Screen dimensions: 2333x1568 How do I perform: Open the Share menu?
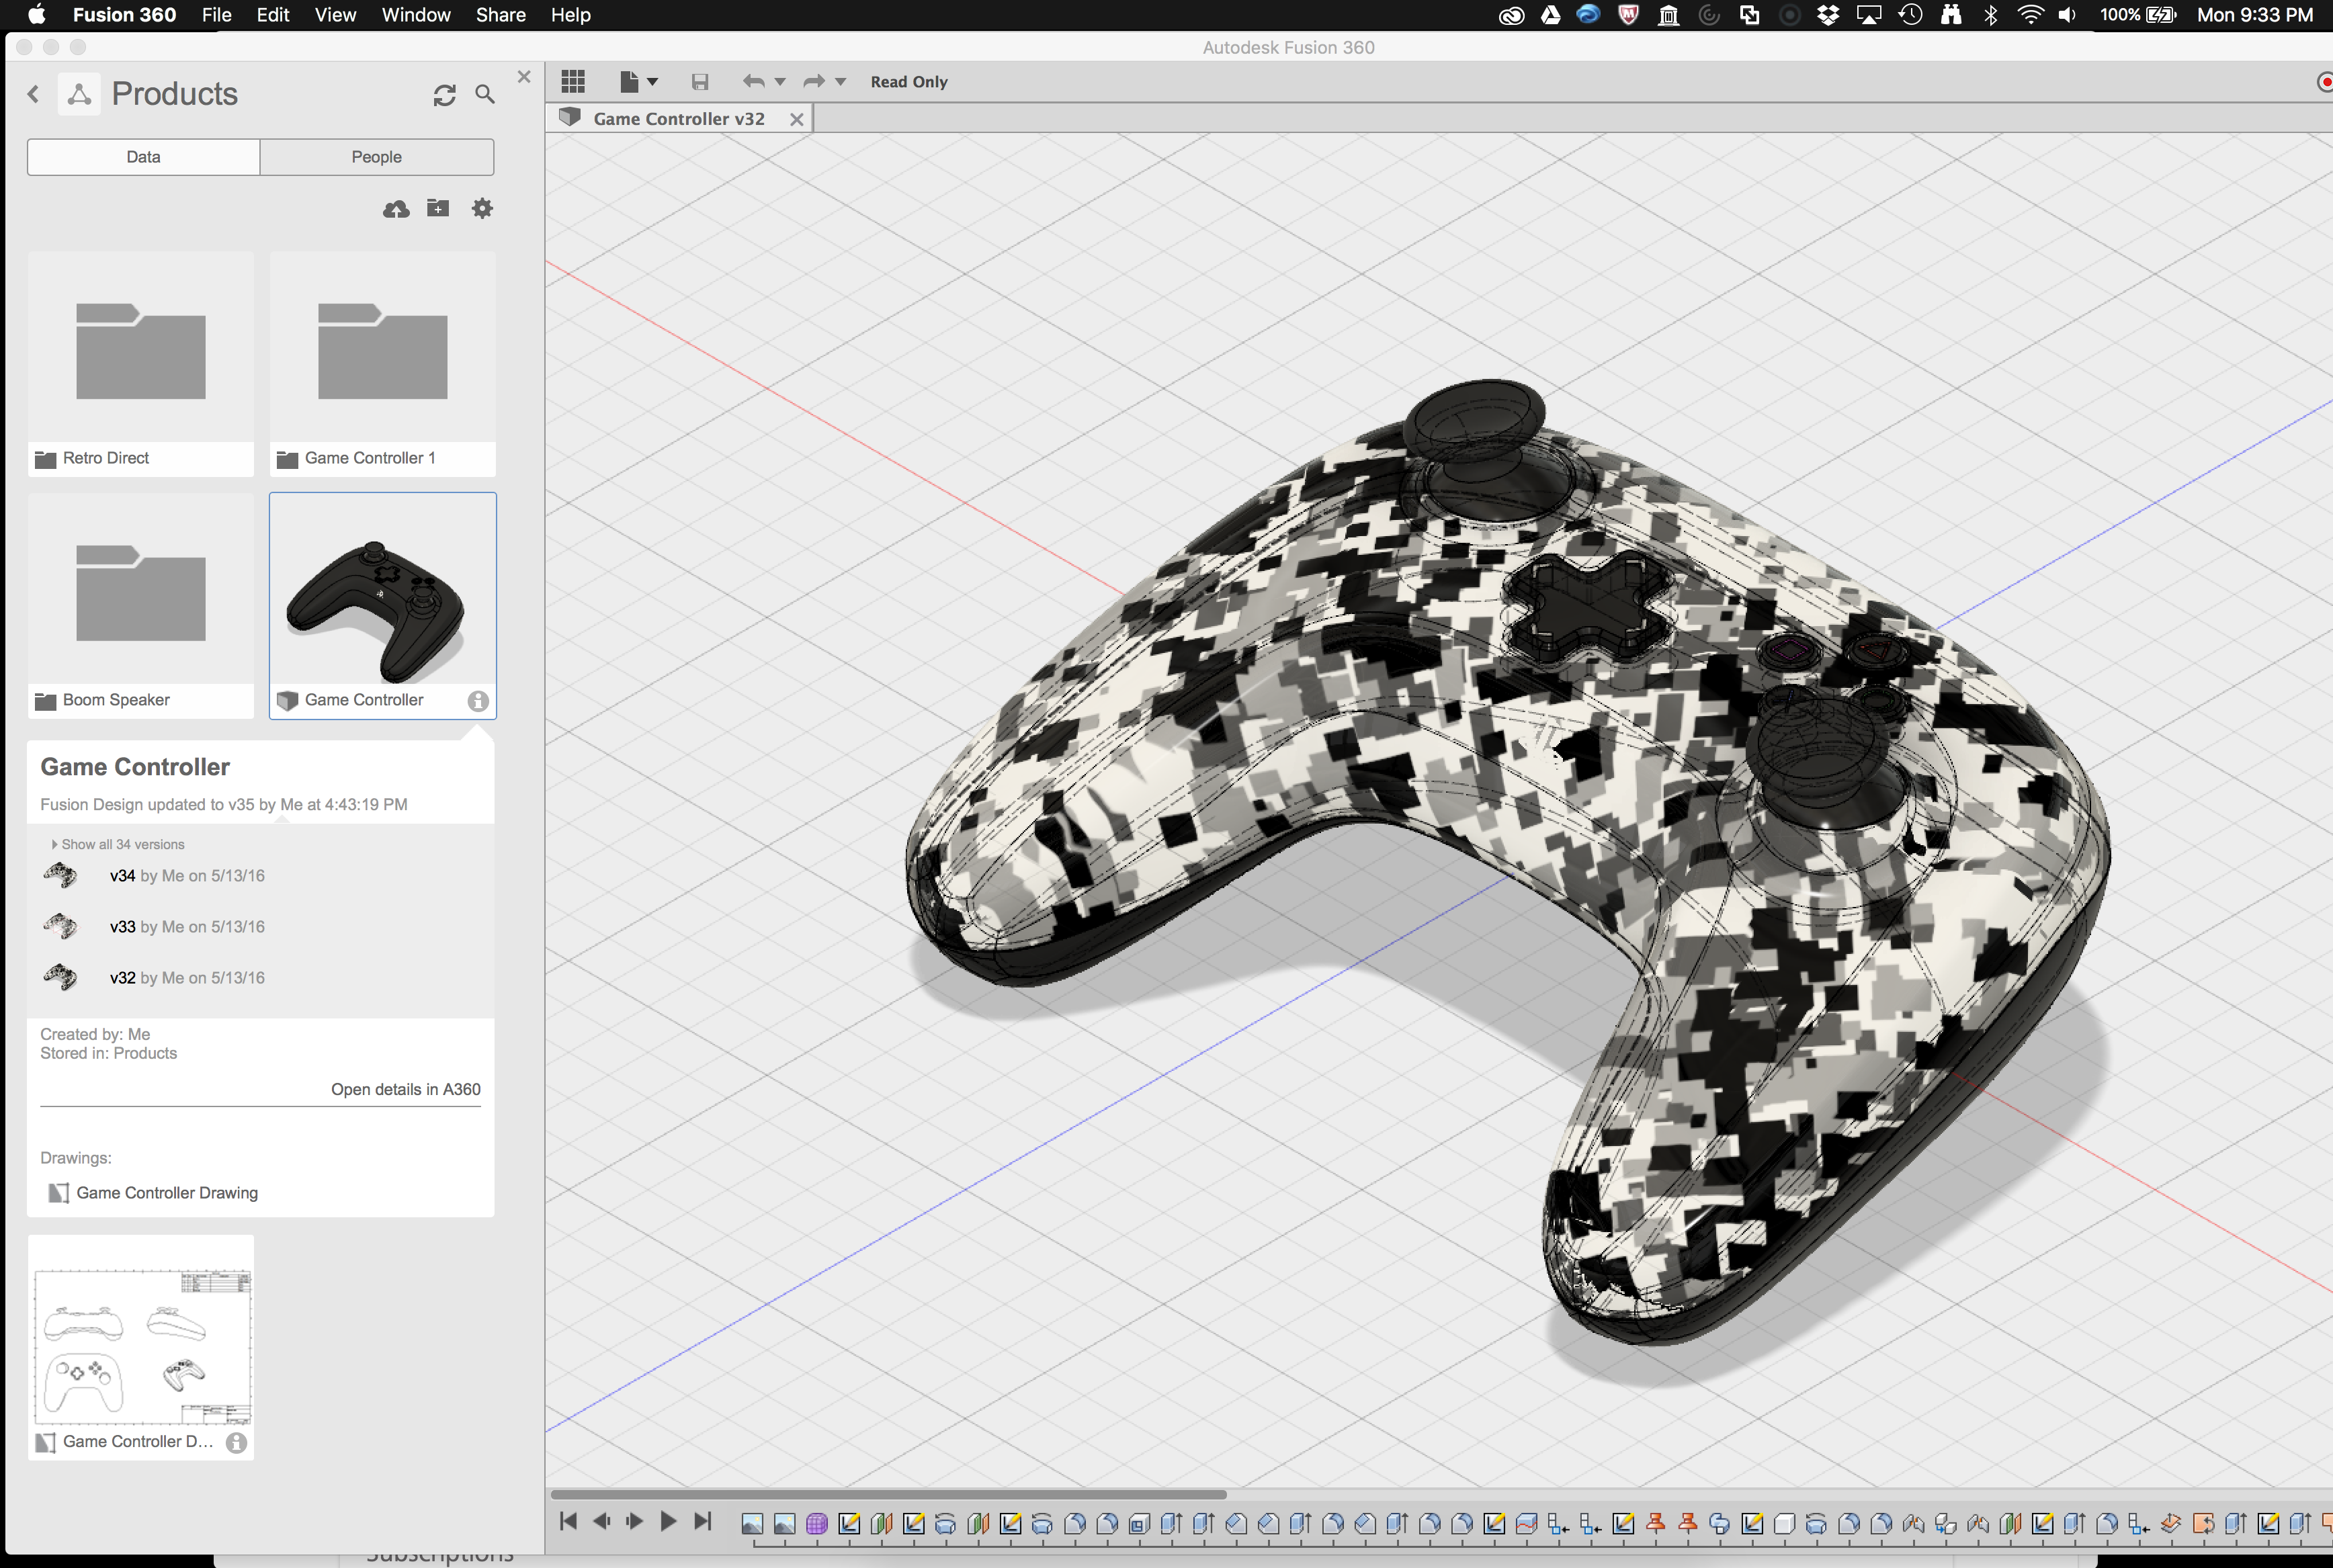pyautogui.click(x=501, y=15)
